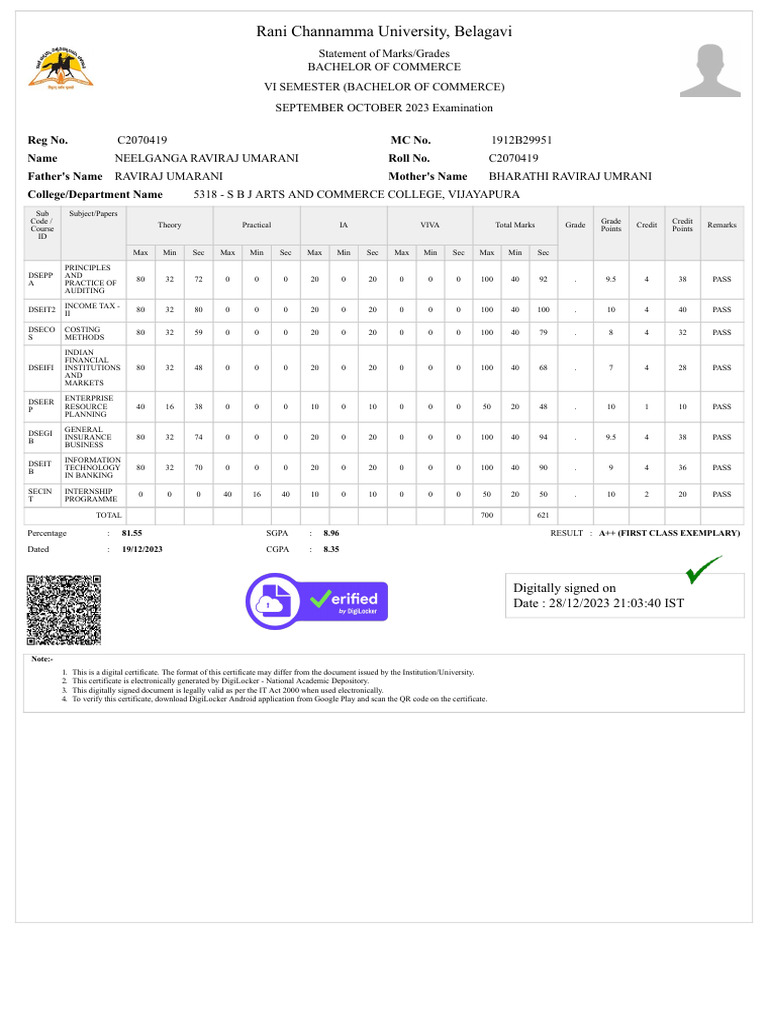This screenshot has width=768, height=1024.
Task: Click the CGPA value 8.35
Action: pyautogui.click(x=331, y=549)
